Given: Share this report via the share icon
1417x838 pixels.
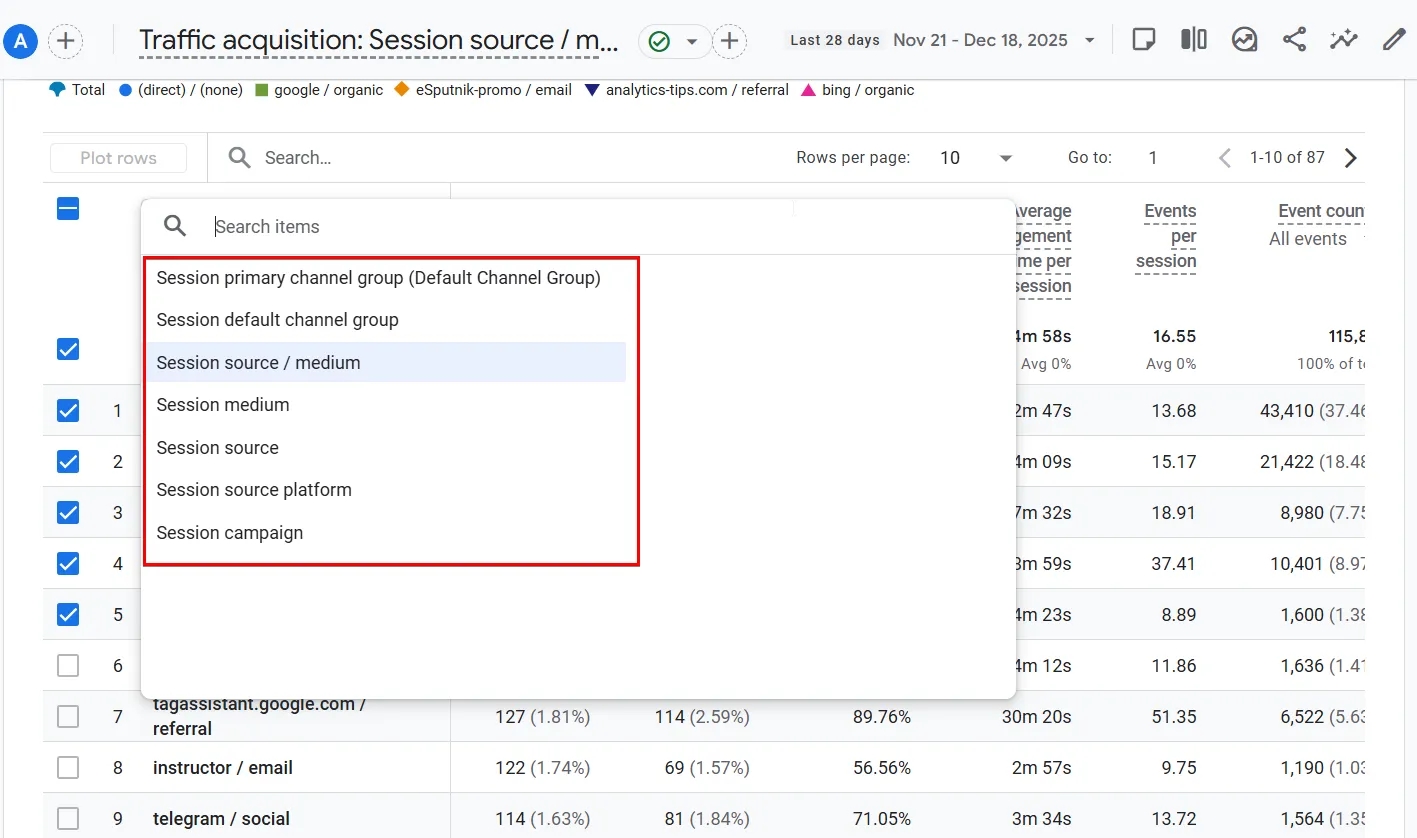Looking at the screenshot, I should pos(1294,40).
